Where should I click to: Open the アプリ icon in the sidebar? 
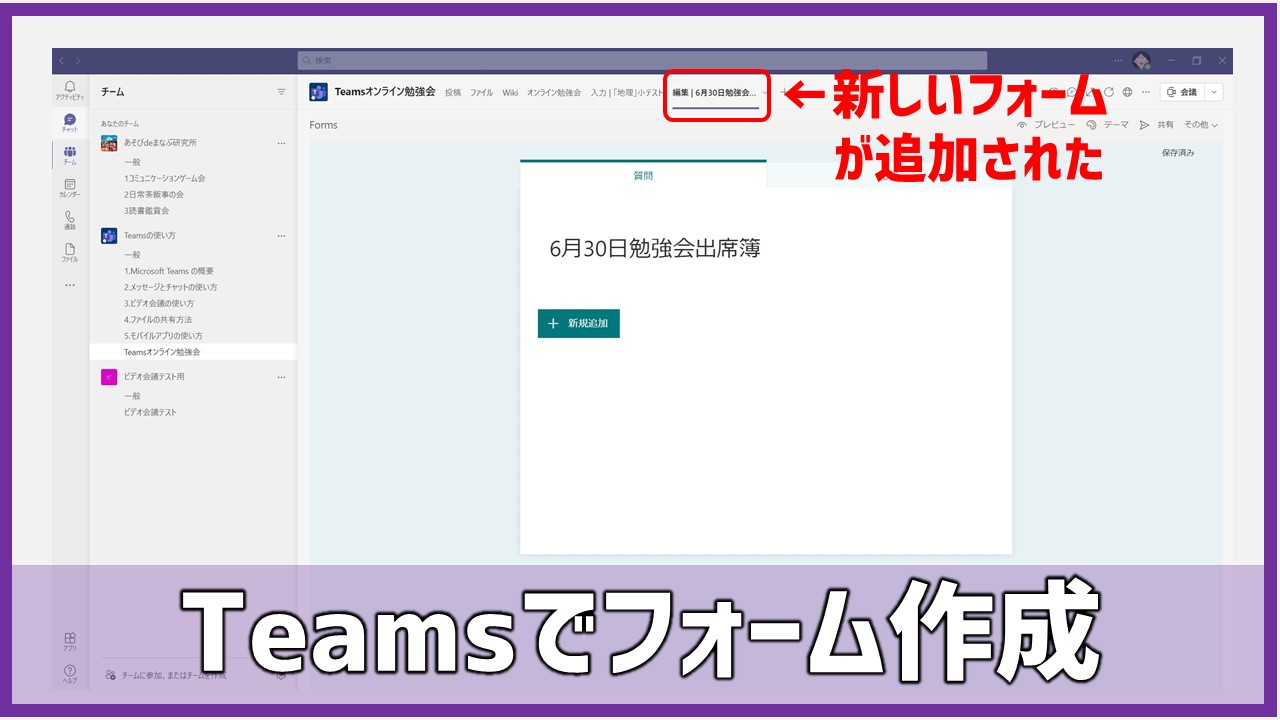point(70,641)
